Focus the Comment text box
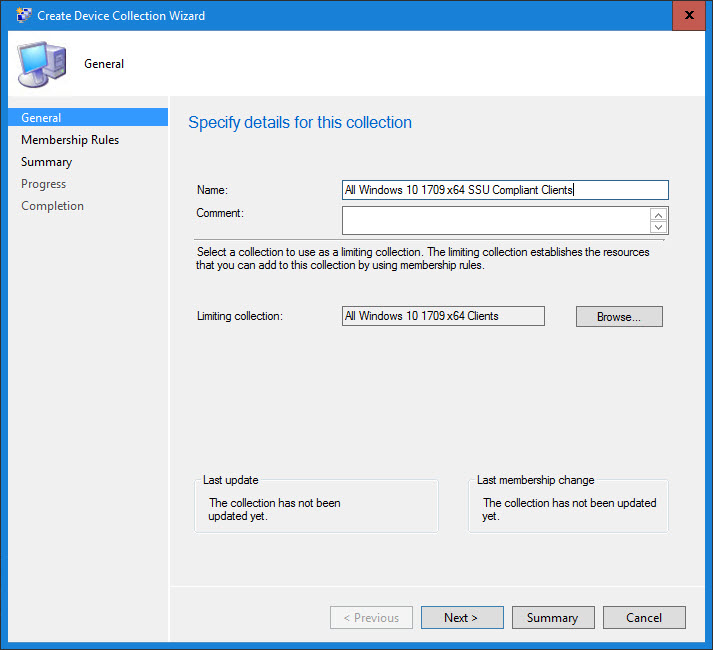This screenshot has height=650, width=713. 495,220
